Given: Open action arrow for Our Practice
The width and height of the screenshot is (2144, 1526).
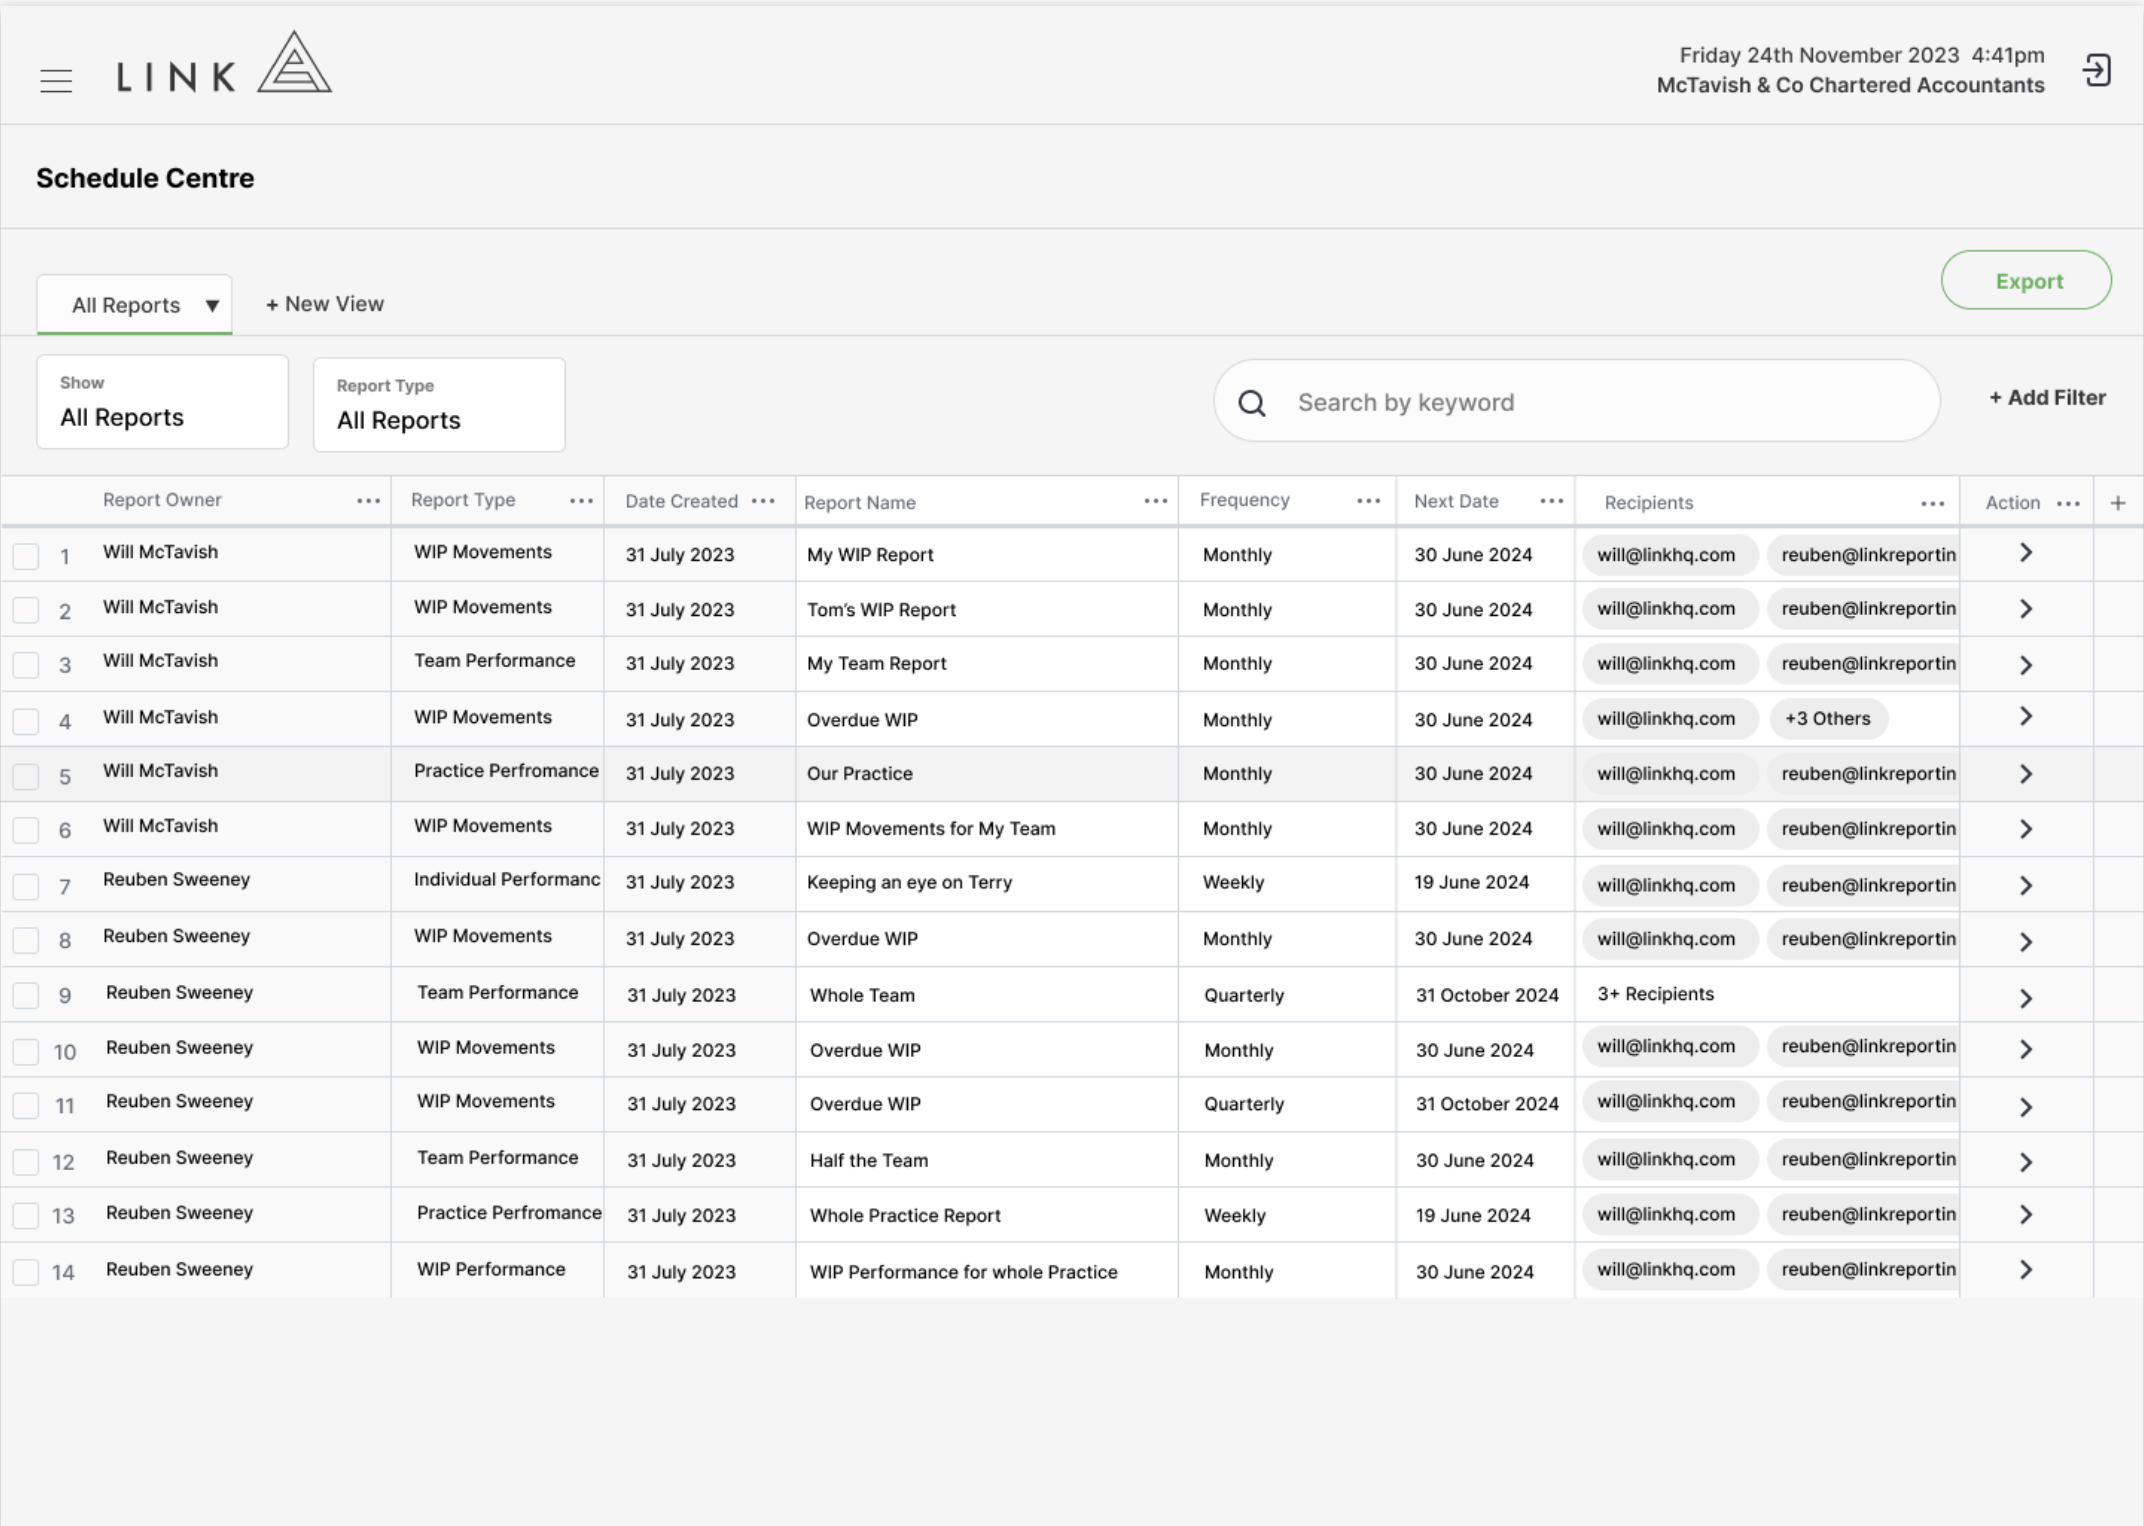Looking at the screenshot, I should (x=2025, y=774).
